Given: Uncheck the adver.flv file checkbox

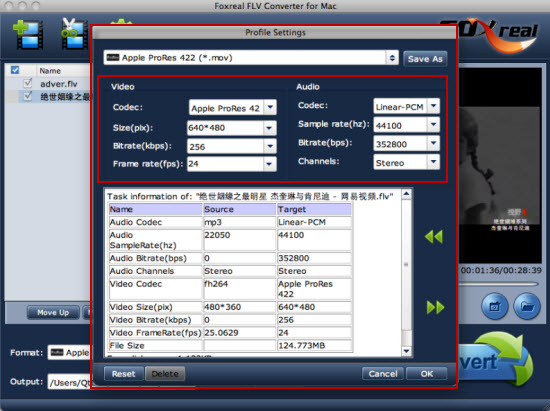Looking at the screenshot, I should 27,83.
